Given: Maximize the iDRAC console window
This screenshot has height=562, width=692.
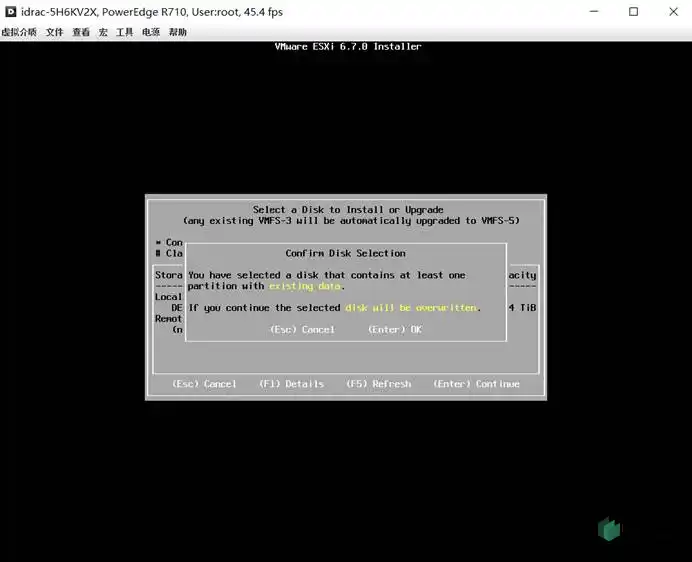Looking at the screenshot, I should click(633, 11).
